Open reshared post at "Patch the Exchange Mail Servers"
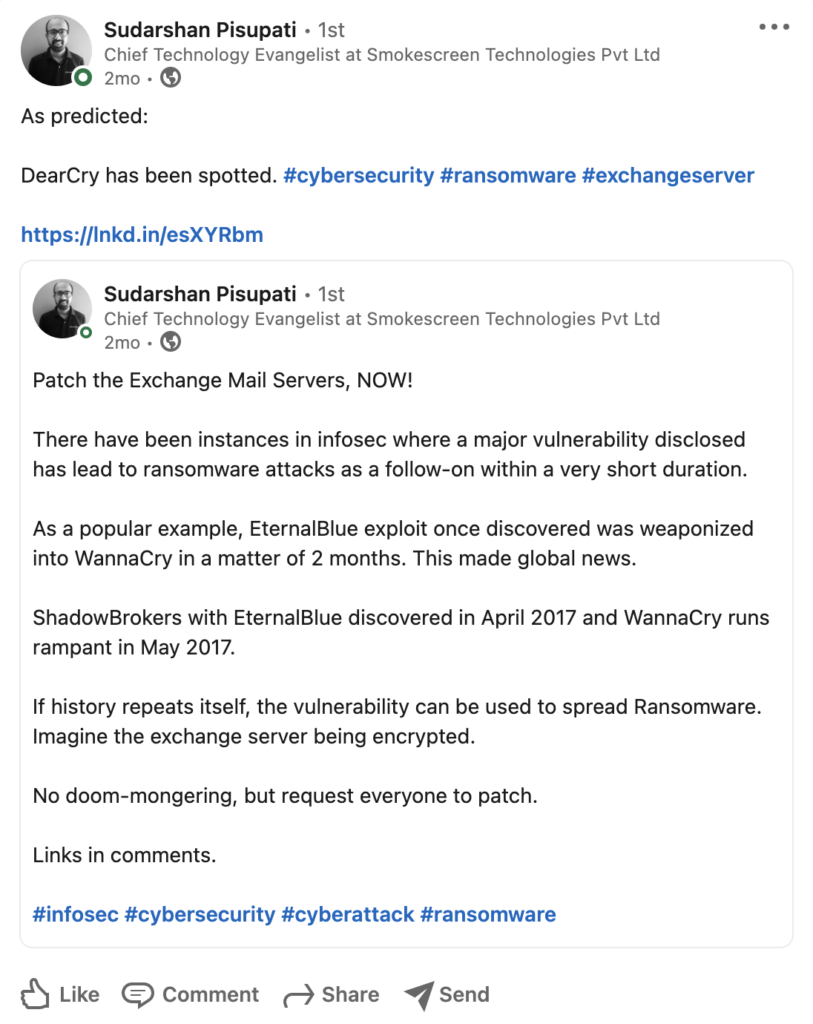813x1024 pixels. (x=223, y=380)
